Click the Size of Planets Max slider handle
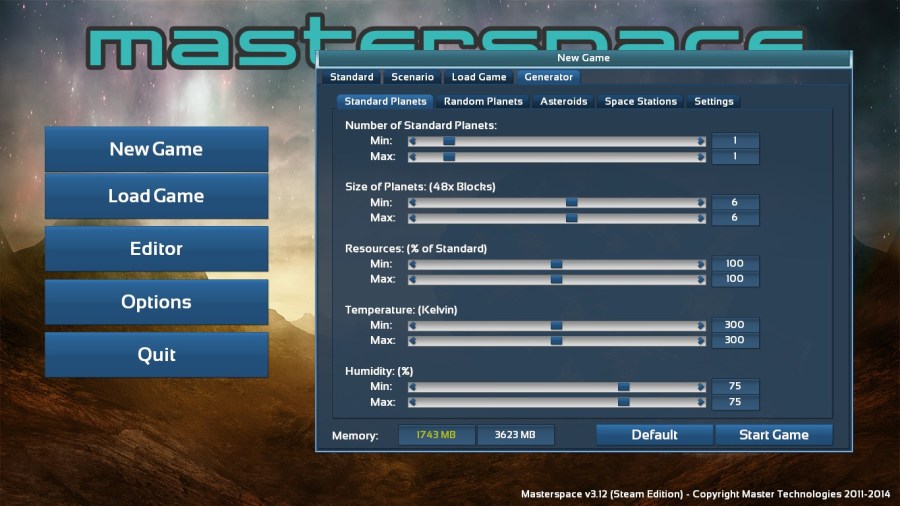 point(571,218)
